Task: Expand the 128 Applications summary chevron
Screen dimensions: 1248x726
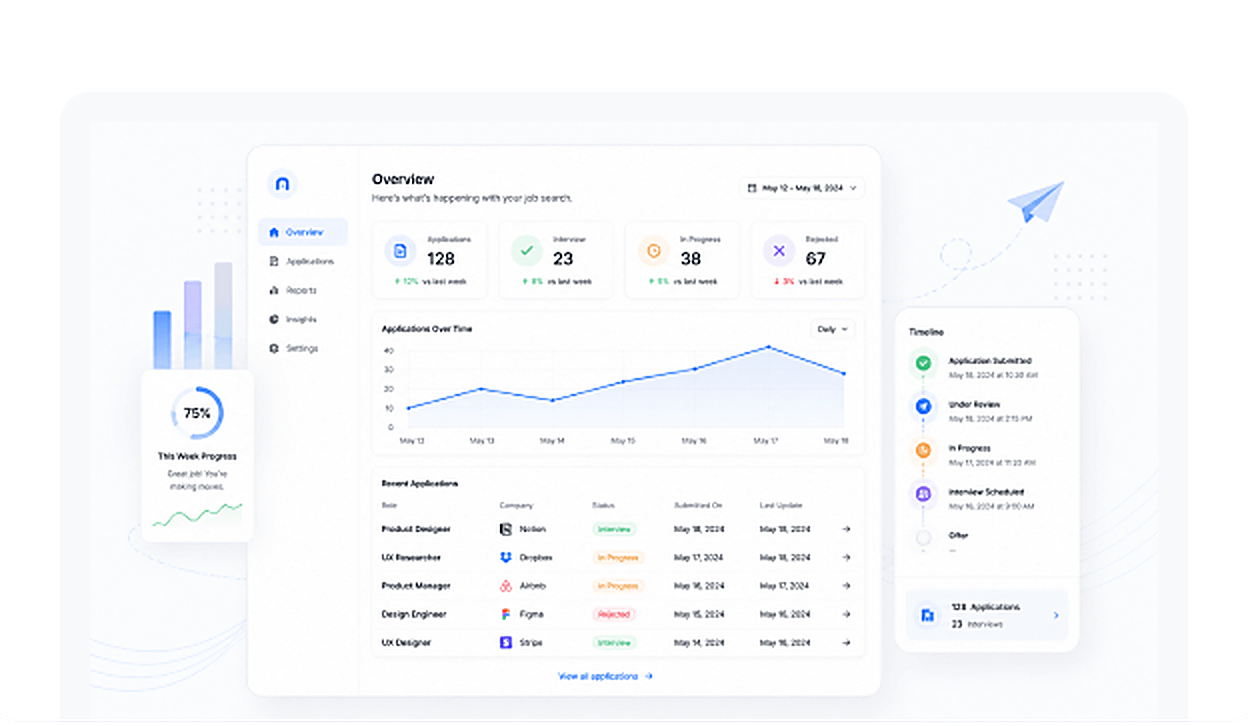Action: pyautogui.click(x=1056, y=615)
